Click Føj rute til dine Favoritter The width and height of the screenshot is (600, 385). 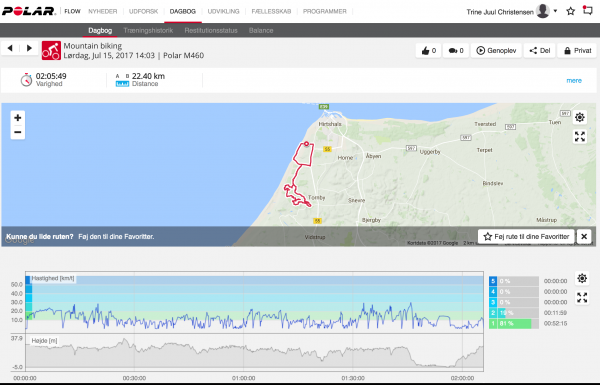point(526,237)
